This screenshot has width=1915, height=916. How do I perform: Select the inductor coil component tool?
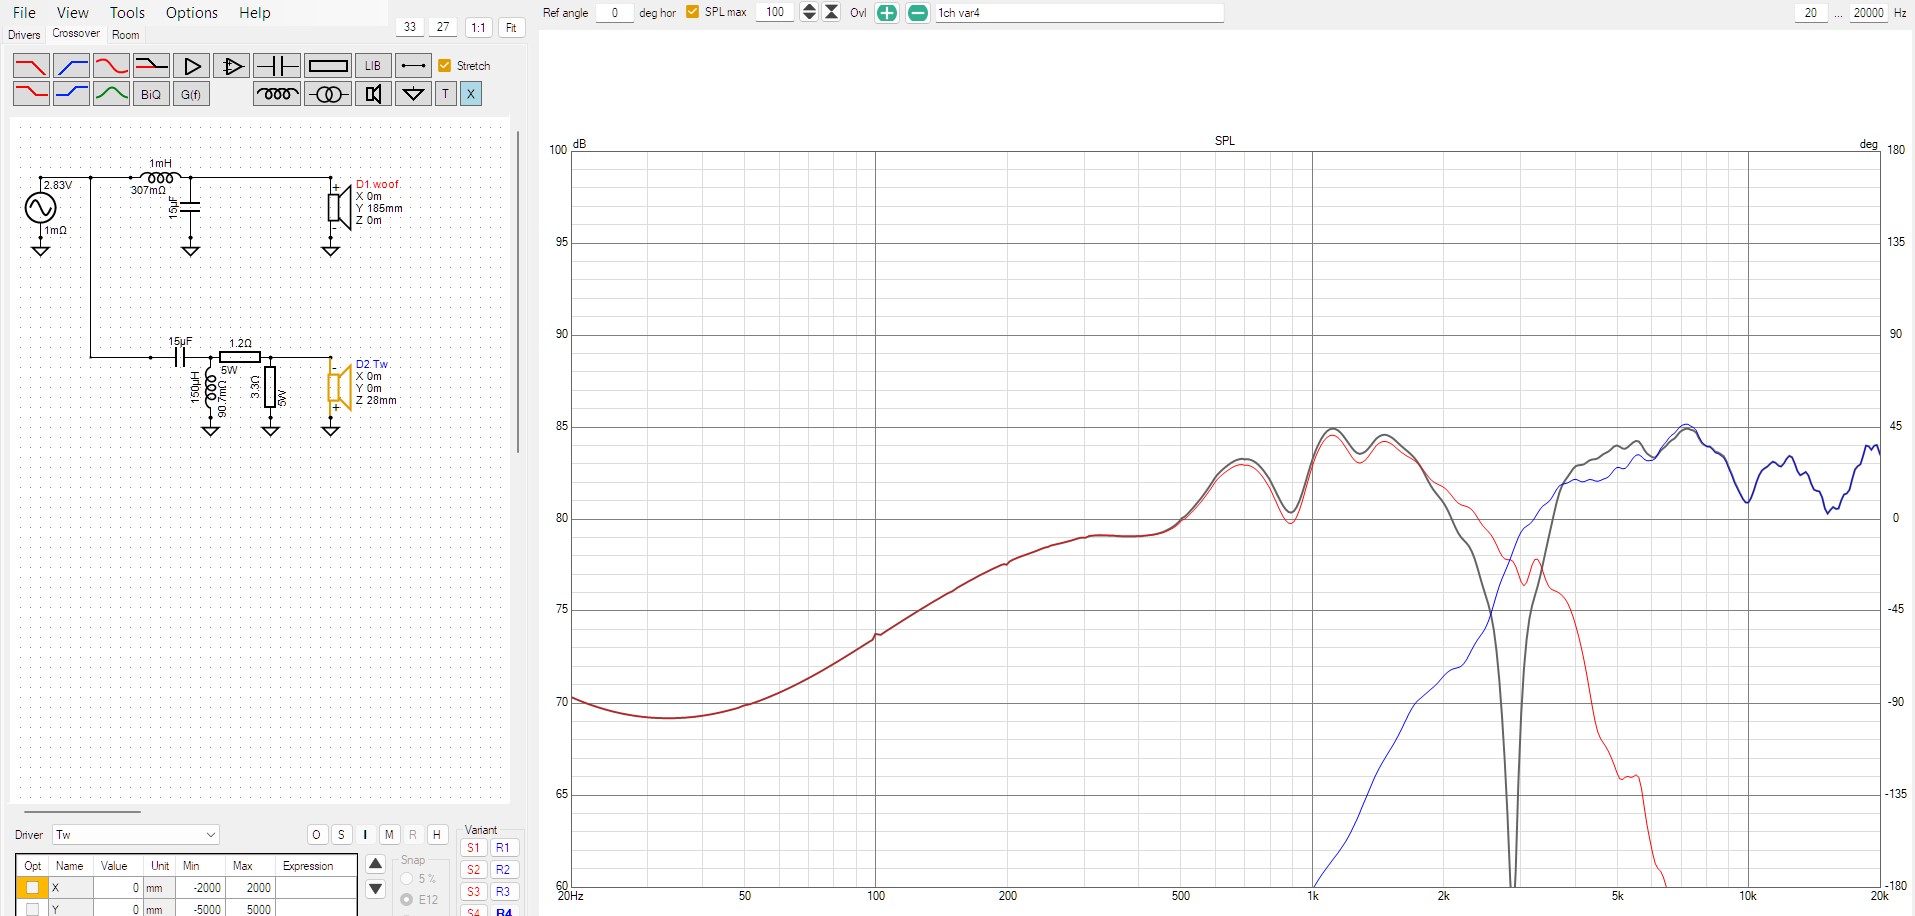277,94
